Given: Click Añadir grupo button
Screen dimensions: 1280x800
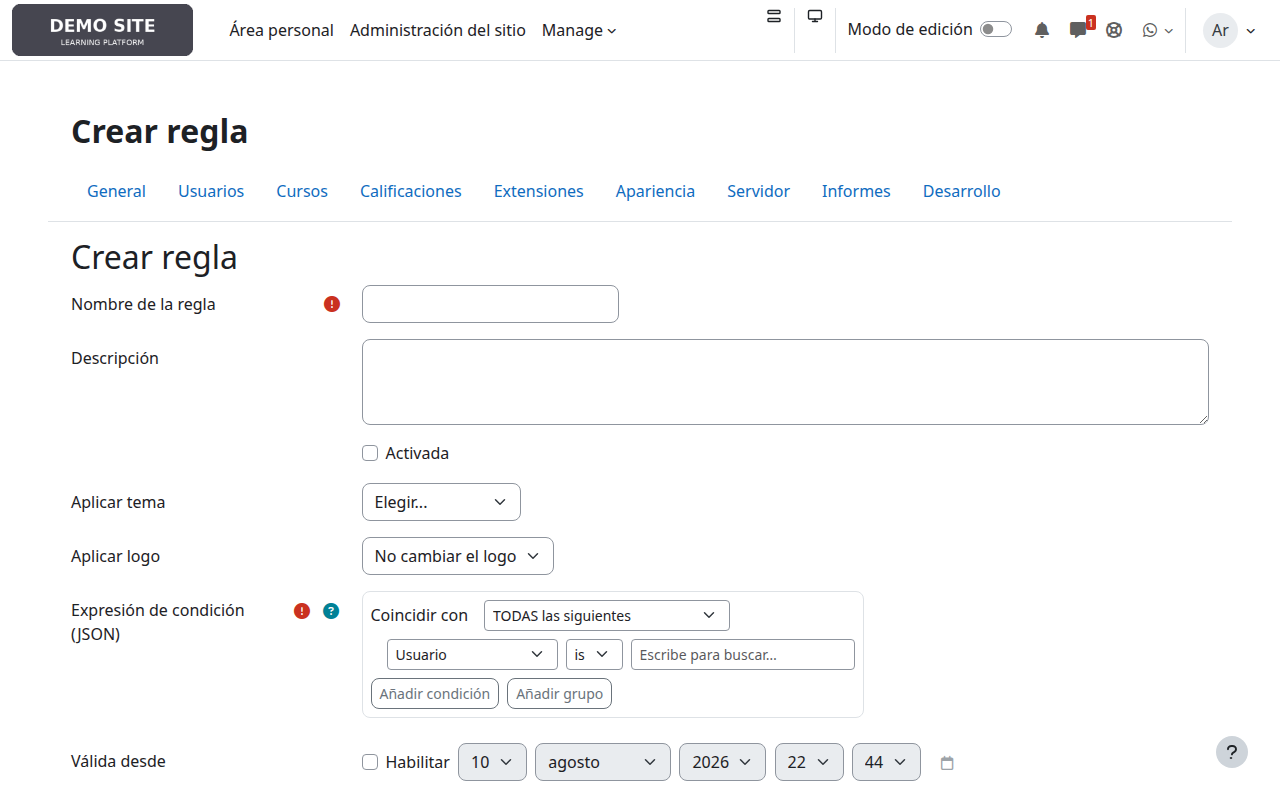Looking at the screenshot, I should click(559, 693).
